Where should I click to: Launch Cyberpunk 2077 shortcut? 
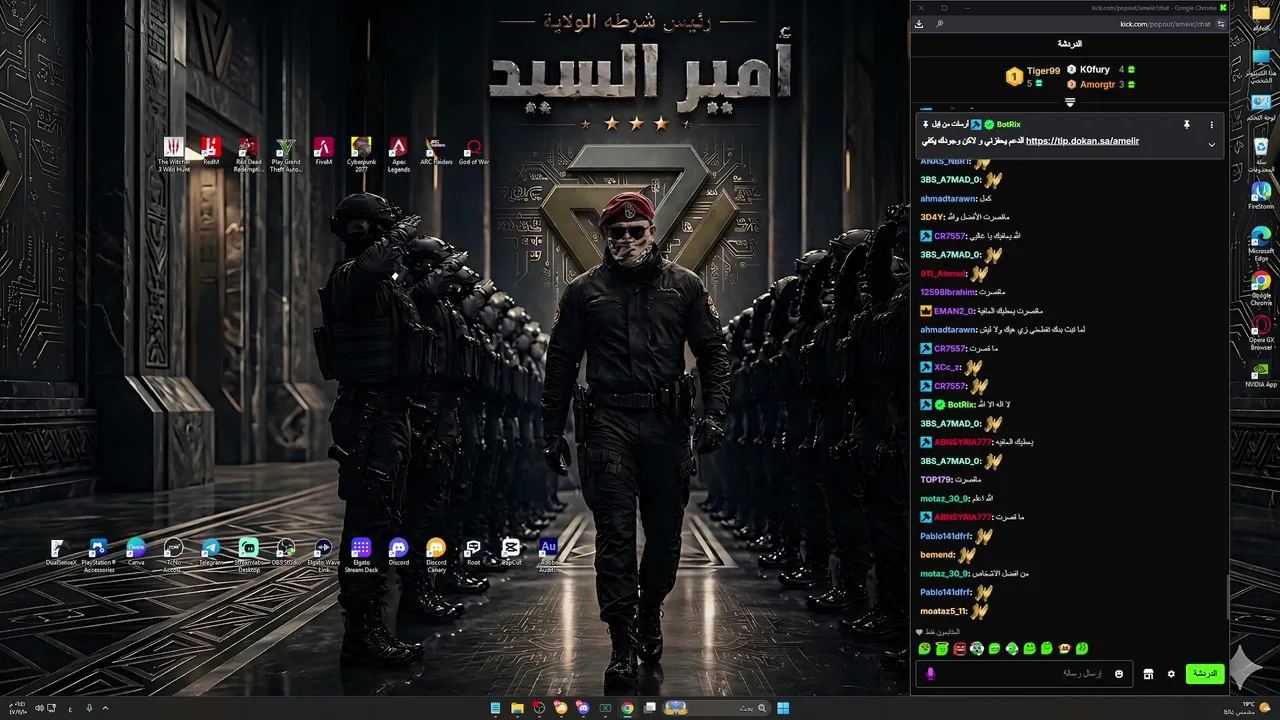coord(361,154)
